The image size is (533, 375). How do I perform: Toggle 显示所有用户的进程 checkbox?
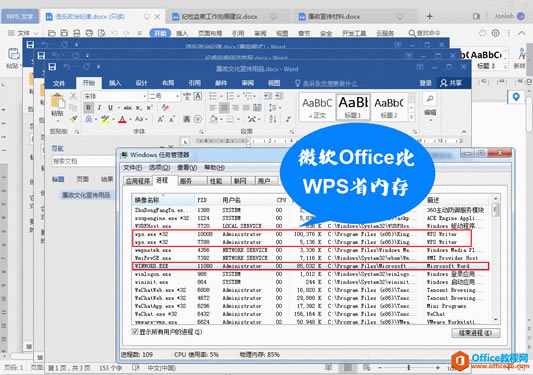[x=135, y=331]
